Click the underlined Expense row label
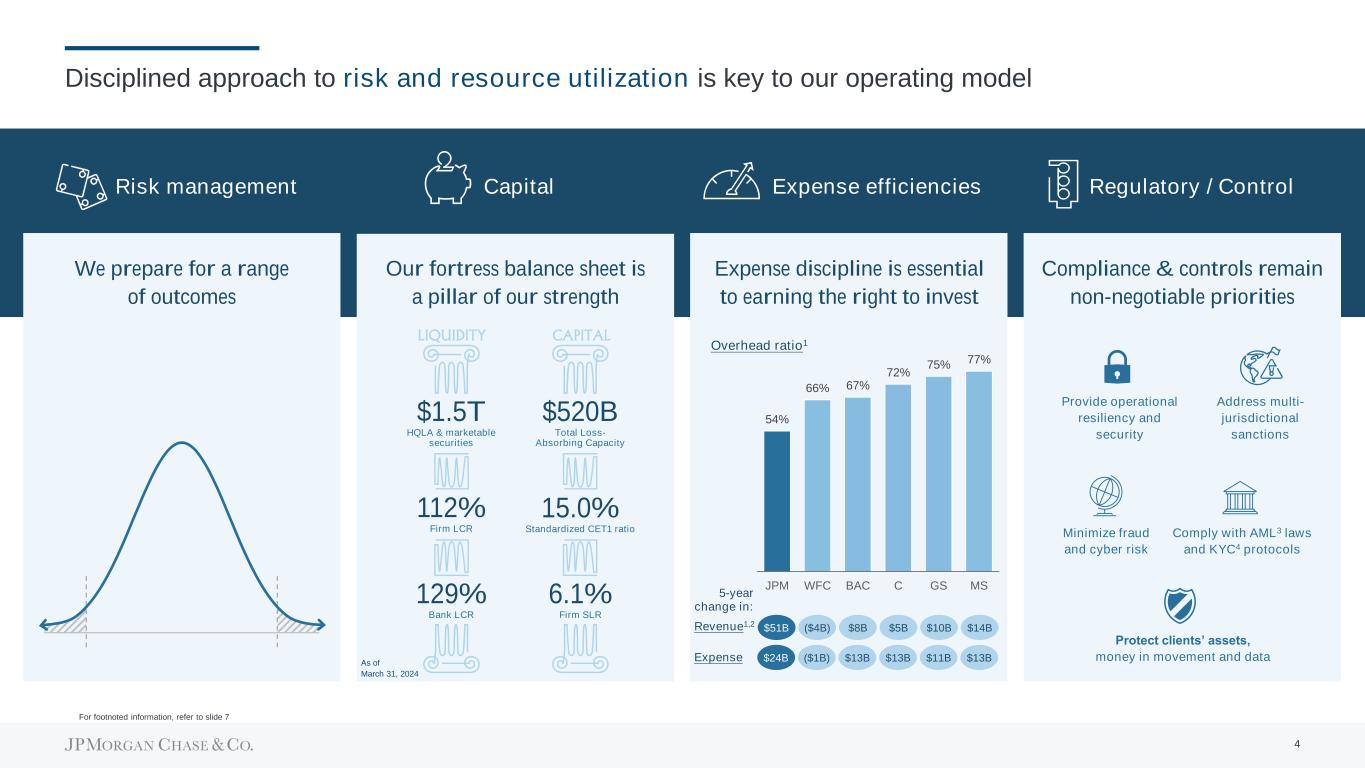 pyautogui.click(x=719, y=657)
